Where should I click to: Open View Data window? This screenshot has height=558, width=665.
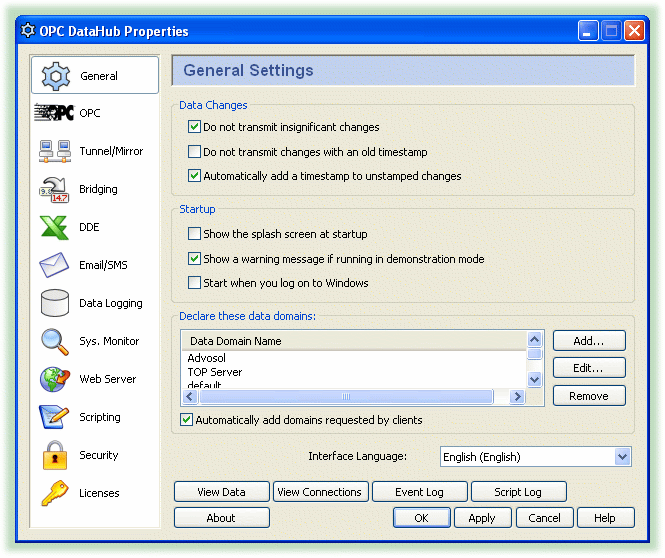click(x=221, y=492)
